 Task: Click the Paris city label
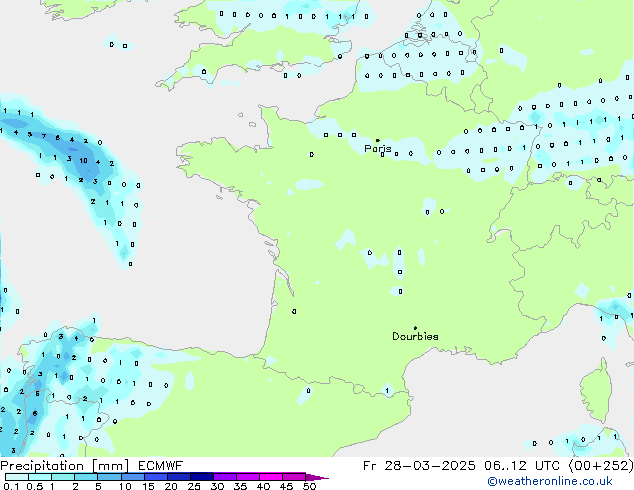pyautogui.click(x=378, y=148)
